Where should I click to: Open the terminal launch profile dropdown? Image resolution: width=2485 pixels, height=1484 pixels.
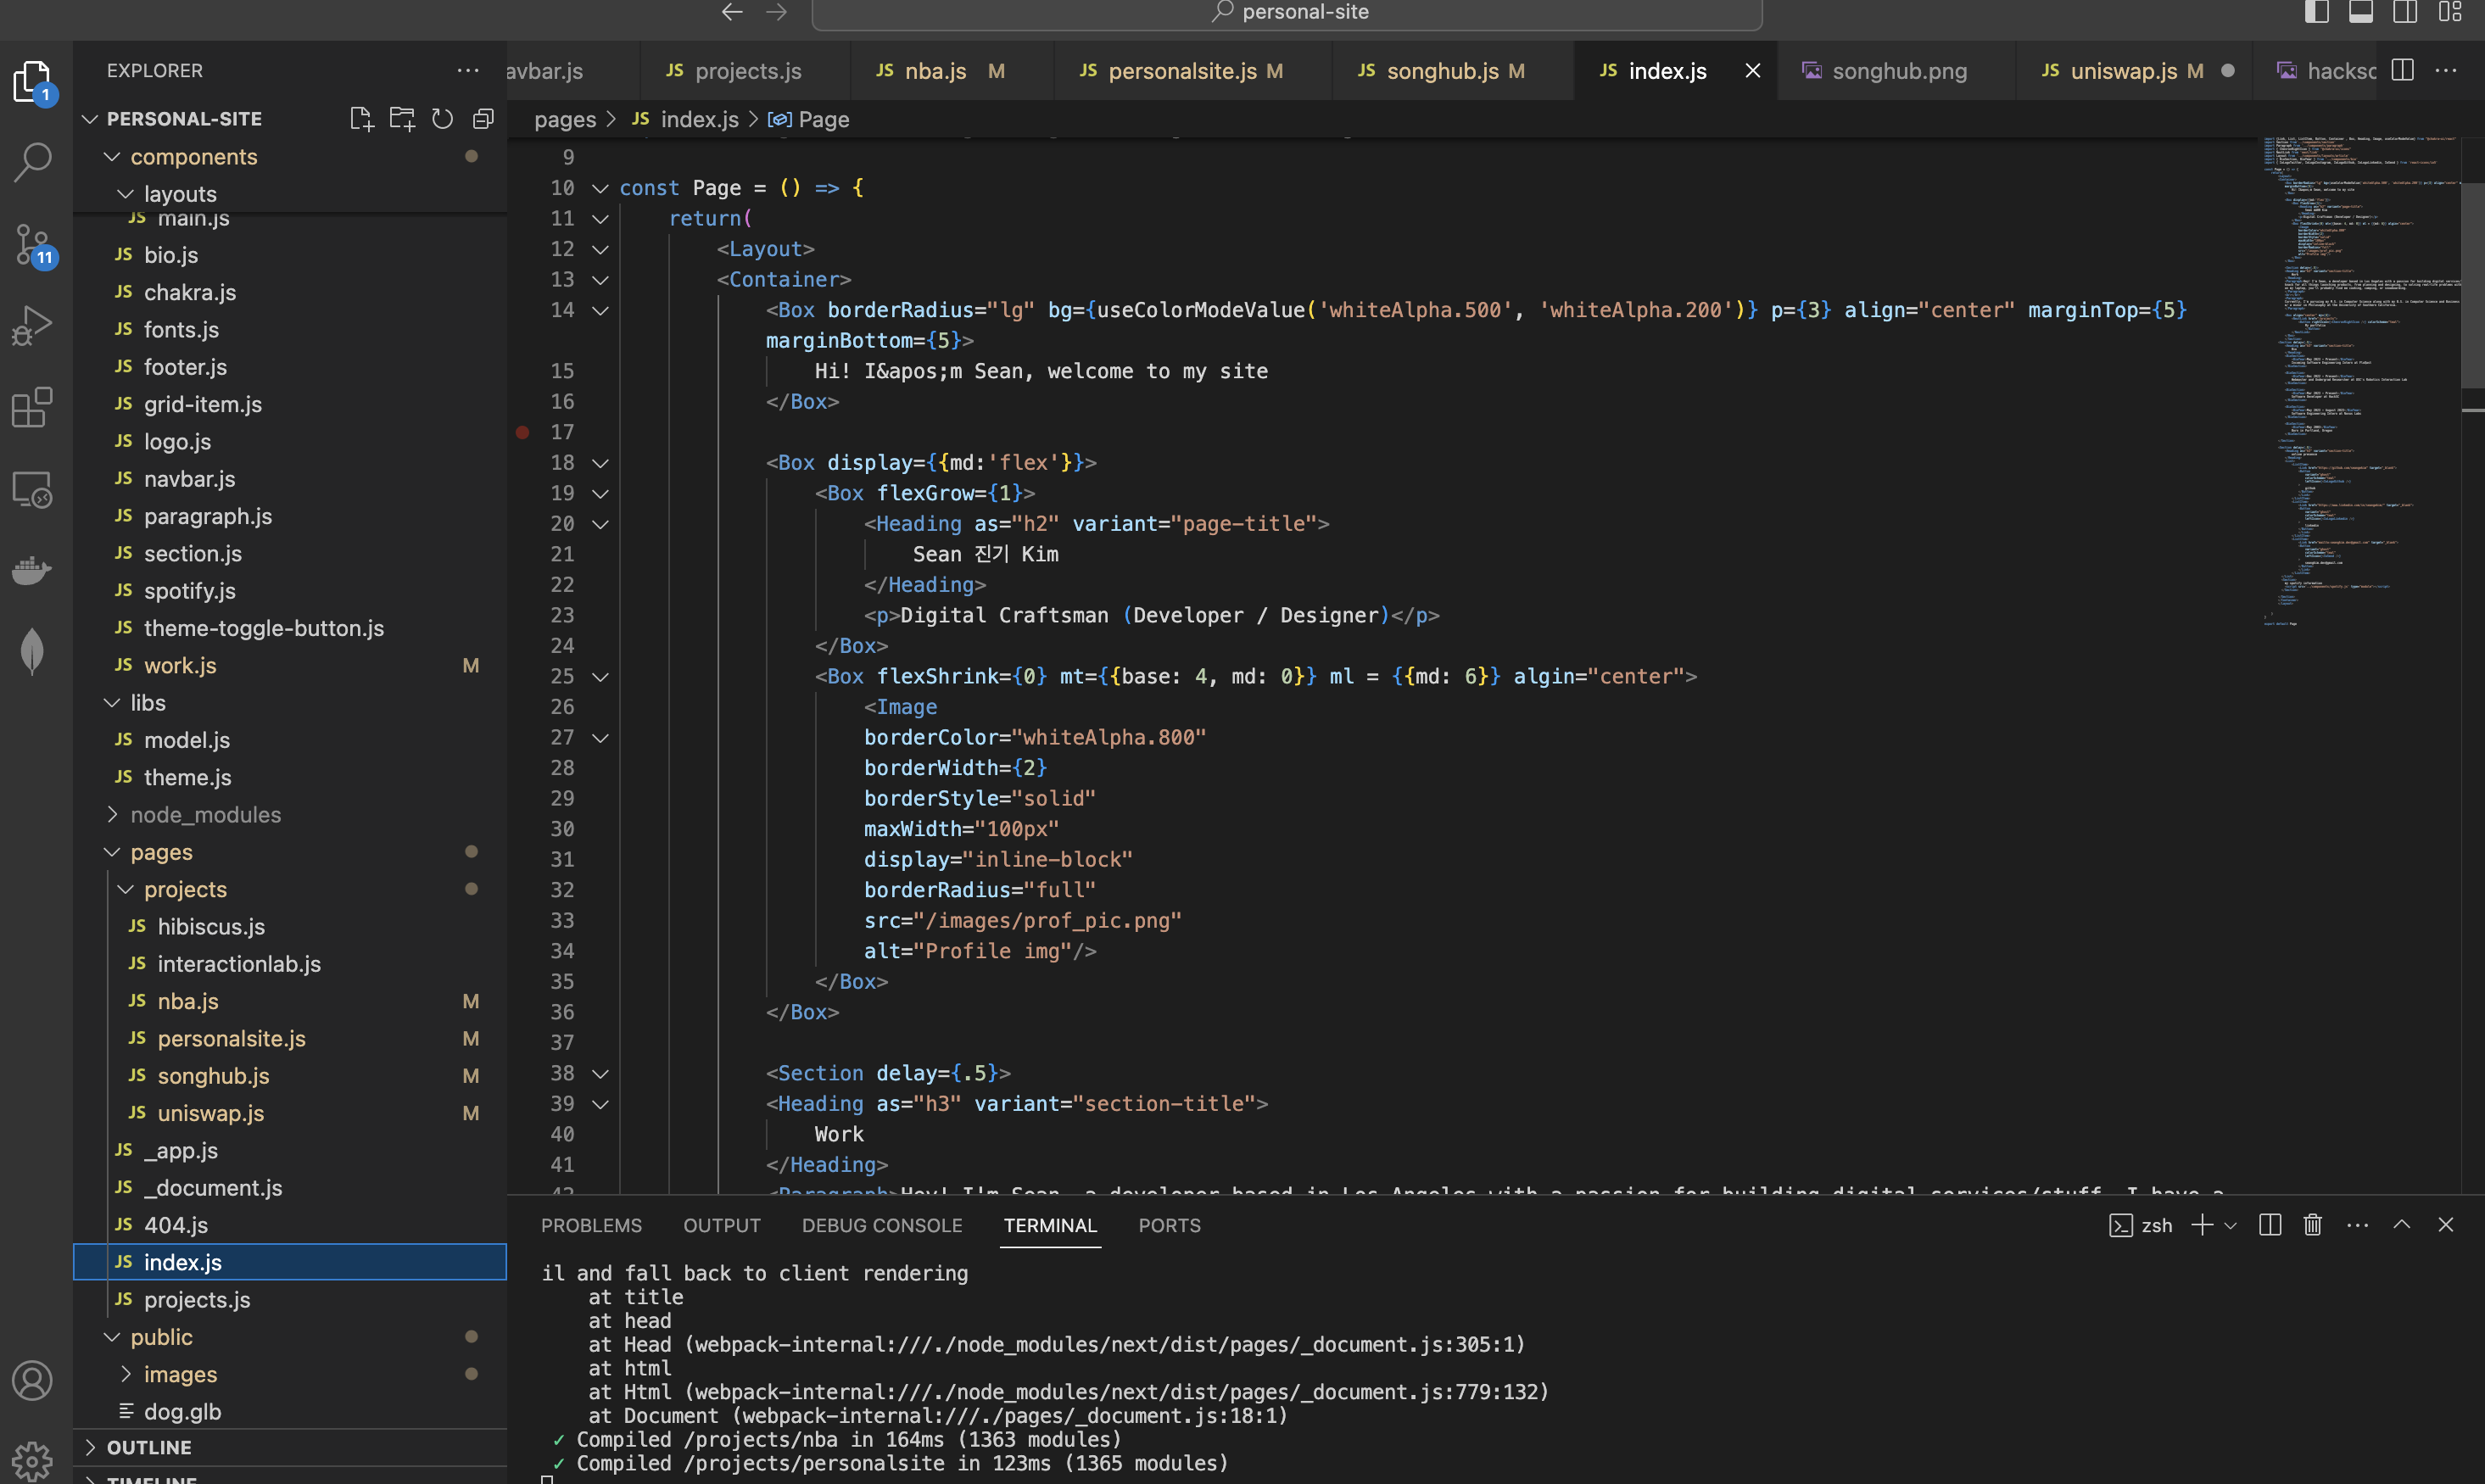[2231, 1225]
